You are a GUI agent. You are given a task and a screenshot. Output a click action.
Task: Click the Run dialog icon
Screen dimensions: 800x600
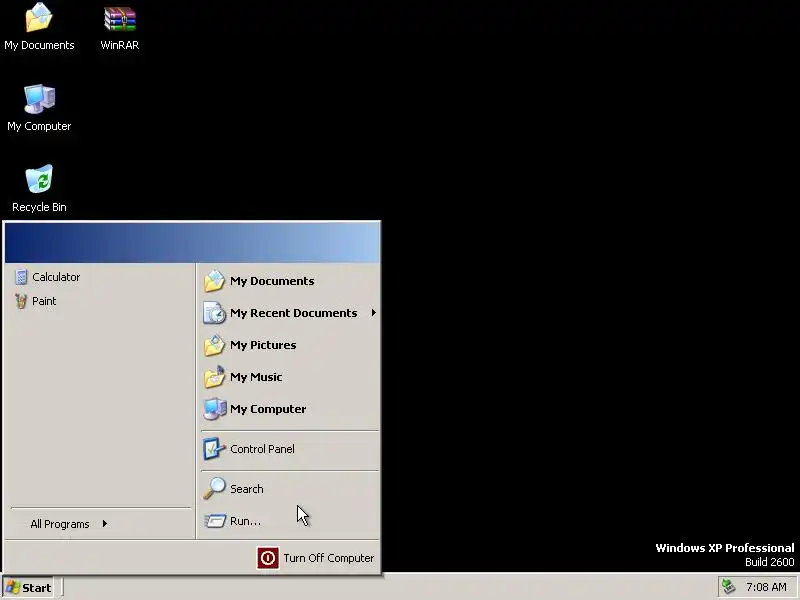click(215, 520)
